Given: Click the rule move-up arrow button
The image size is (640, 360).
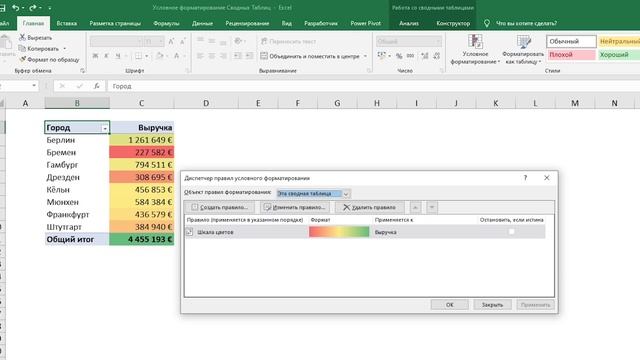Looking at the screenshot, I should point(415,207).
